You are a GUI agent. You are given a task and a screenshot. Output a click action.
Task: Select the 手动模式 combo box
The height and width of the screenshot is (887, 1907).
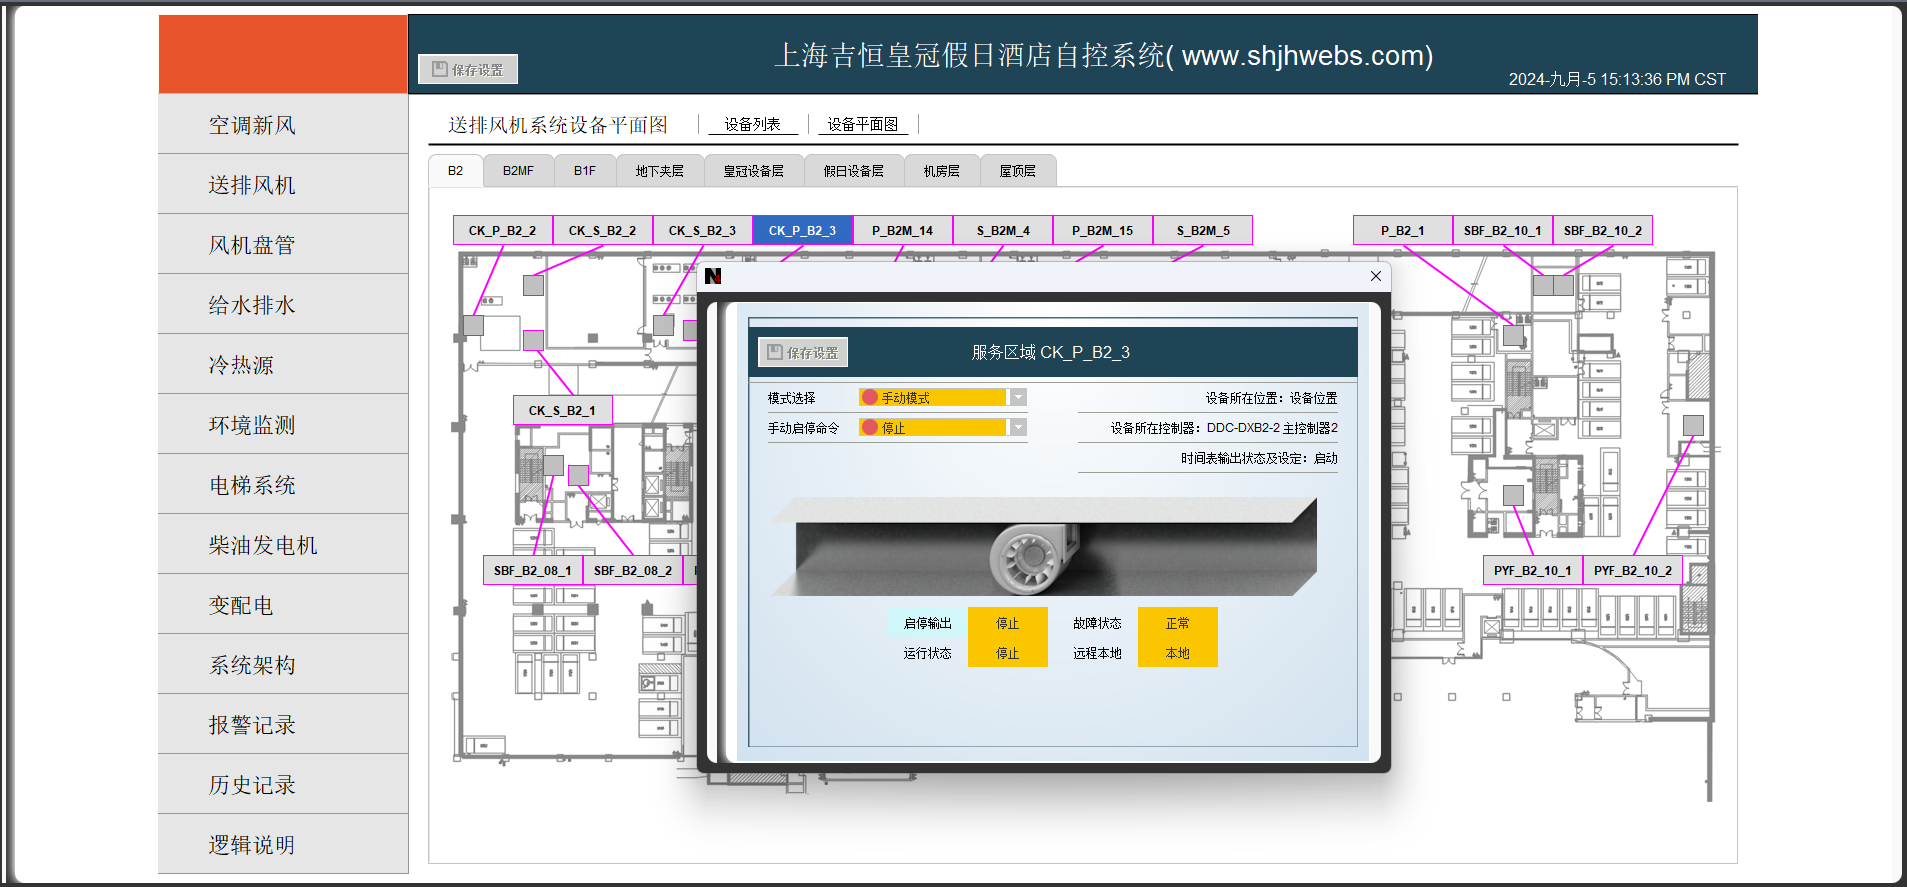coord(943,397)
